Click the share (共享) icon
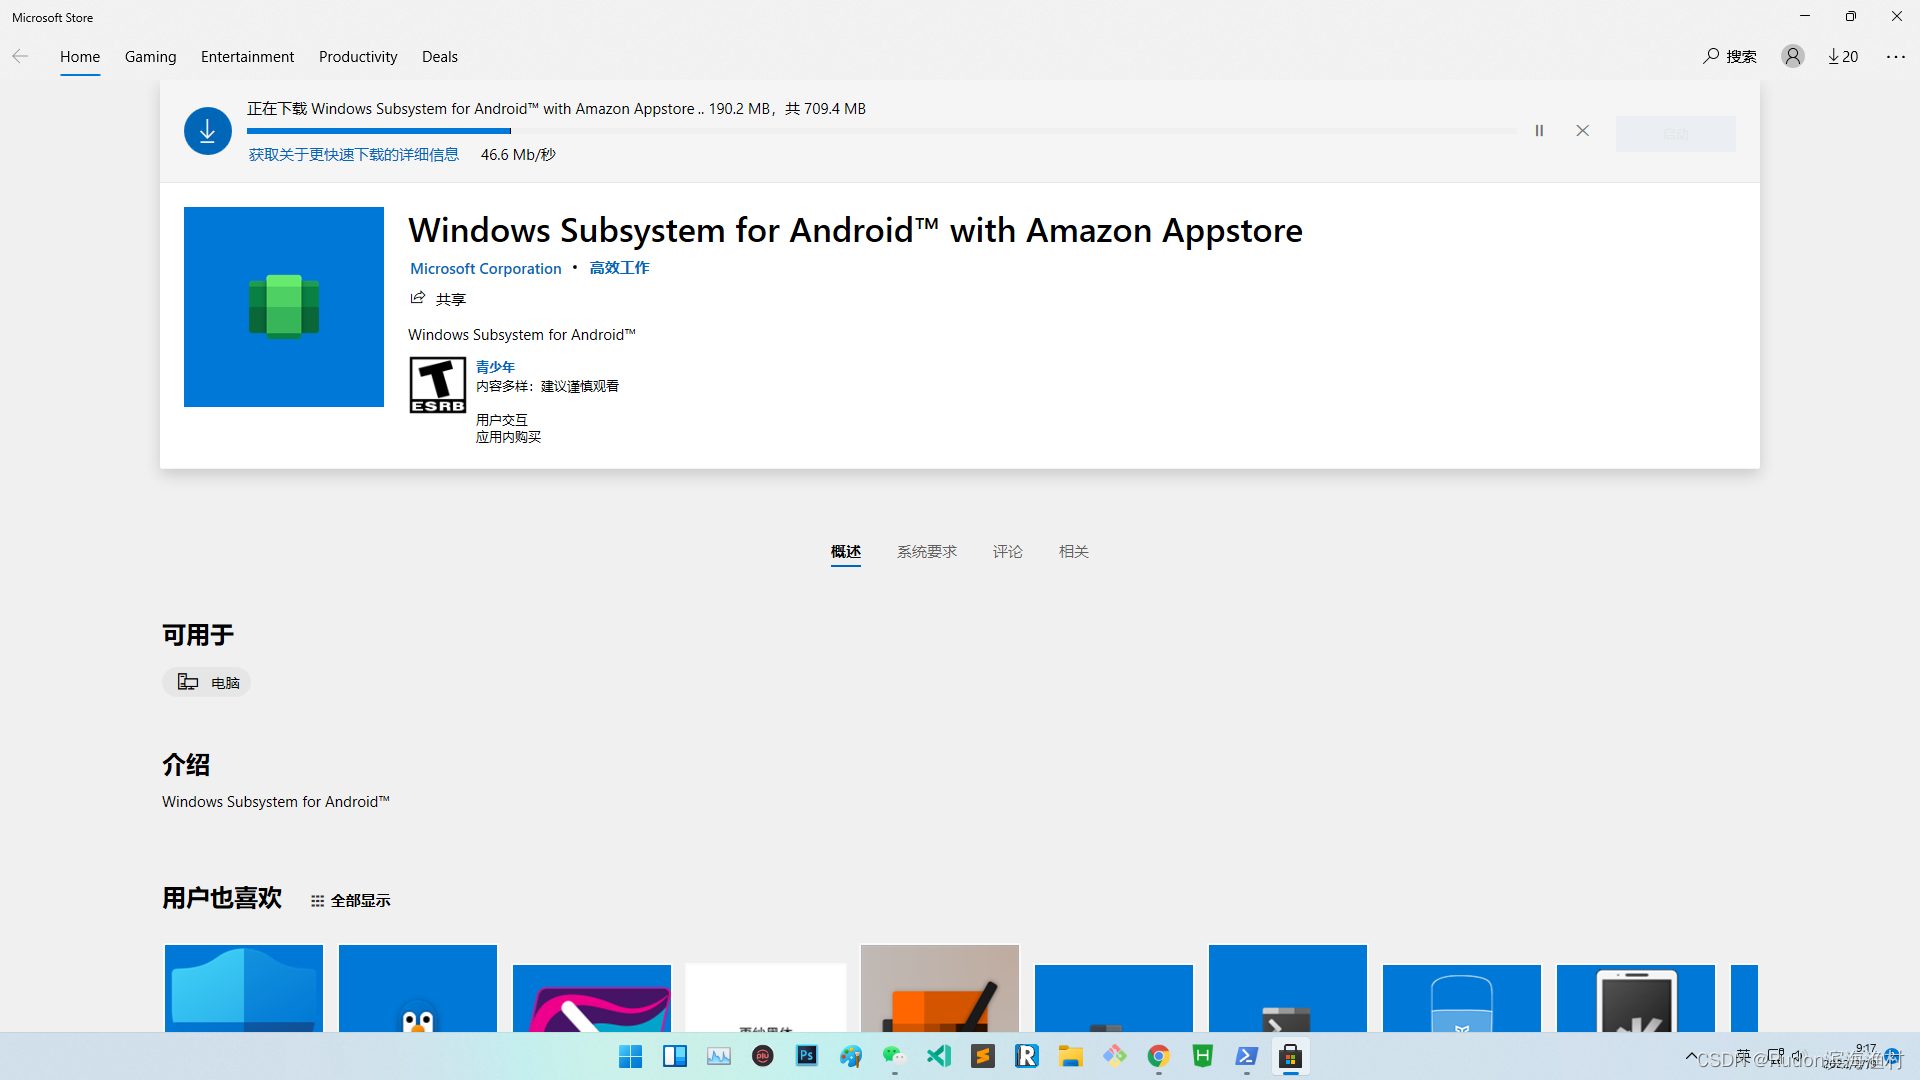Viewport: 1920px width, 1080px height. (x=418, y=298)
